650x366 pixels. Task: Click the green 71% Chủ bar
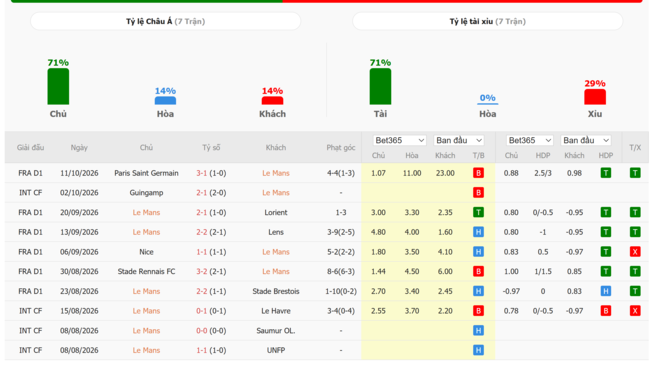click(58, 86)
